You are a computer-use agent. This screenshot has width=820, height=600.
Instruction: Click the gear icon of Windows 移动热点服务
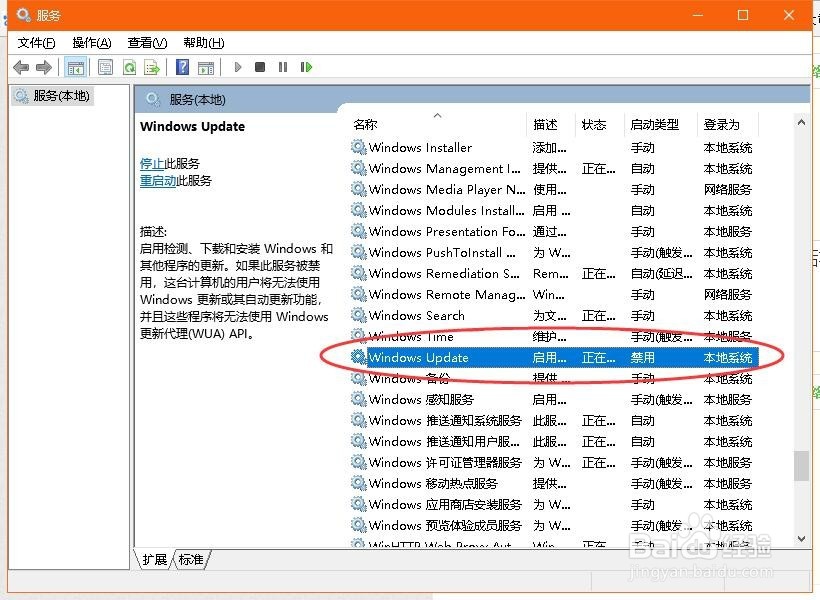[x=358, y=483]
